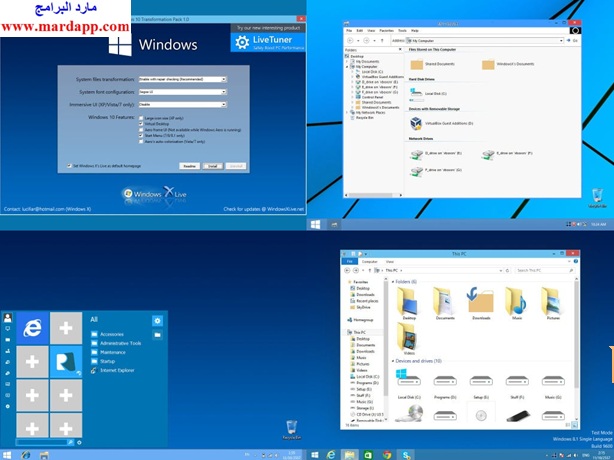Collapse the Devices and drives group
Viewport: 614px width, 460px height.
(392, 361)
